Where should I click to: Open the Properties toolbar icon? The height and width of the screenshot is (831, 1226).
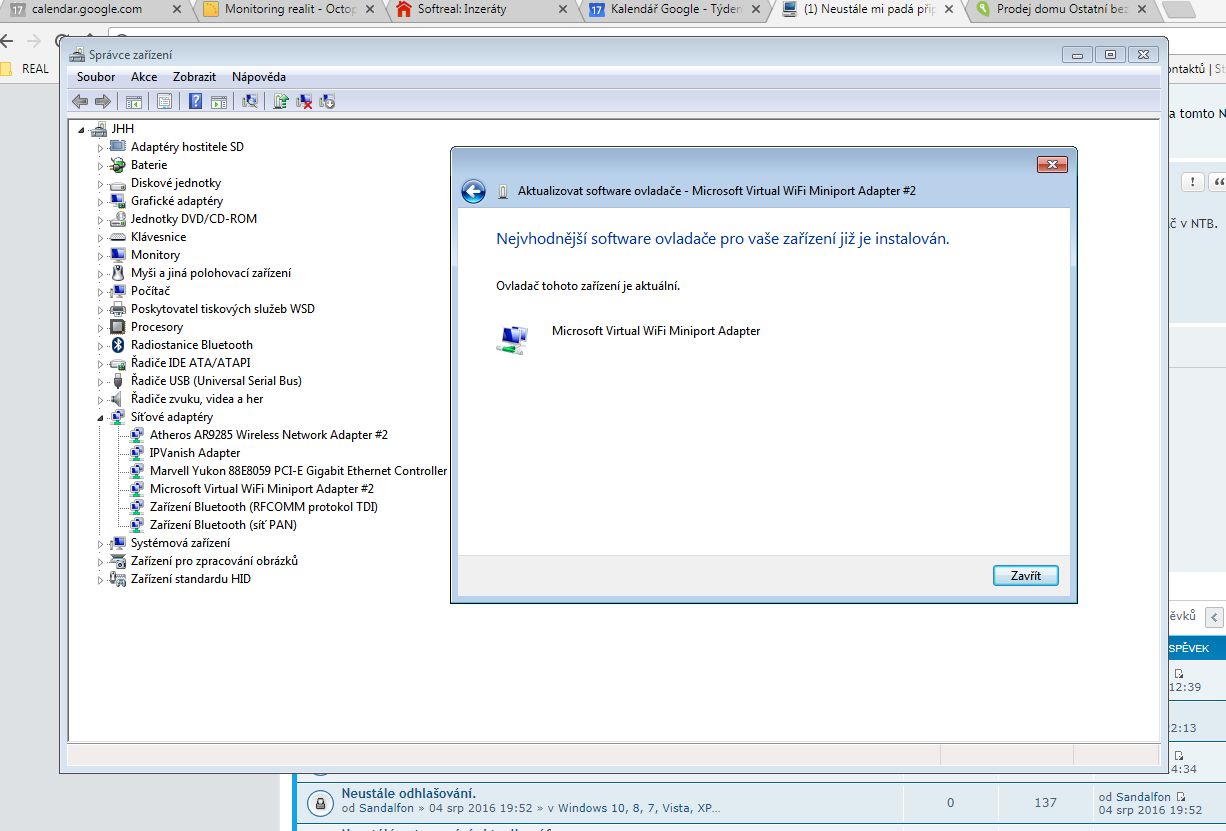(x=164, y=101)
